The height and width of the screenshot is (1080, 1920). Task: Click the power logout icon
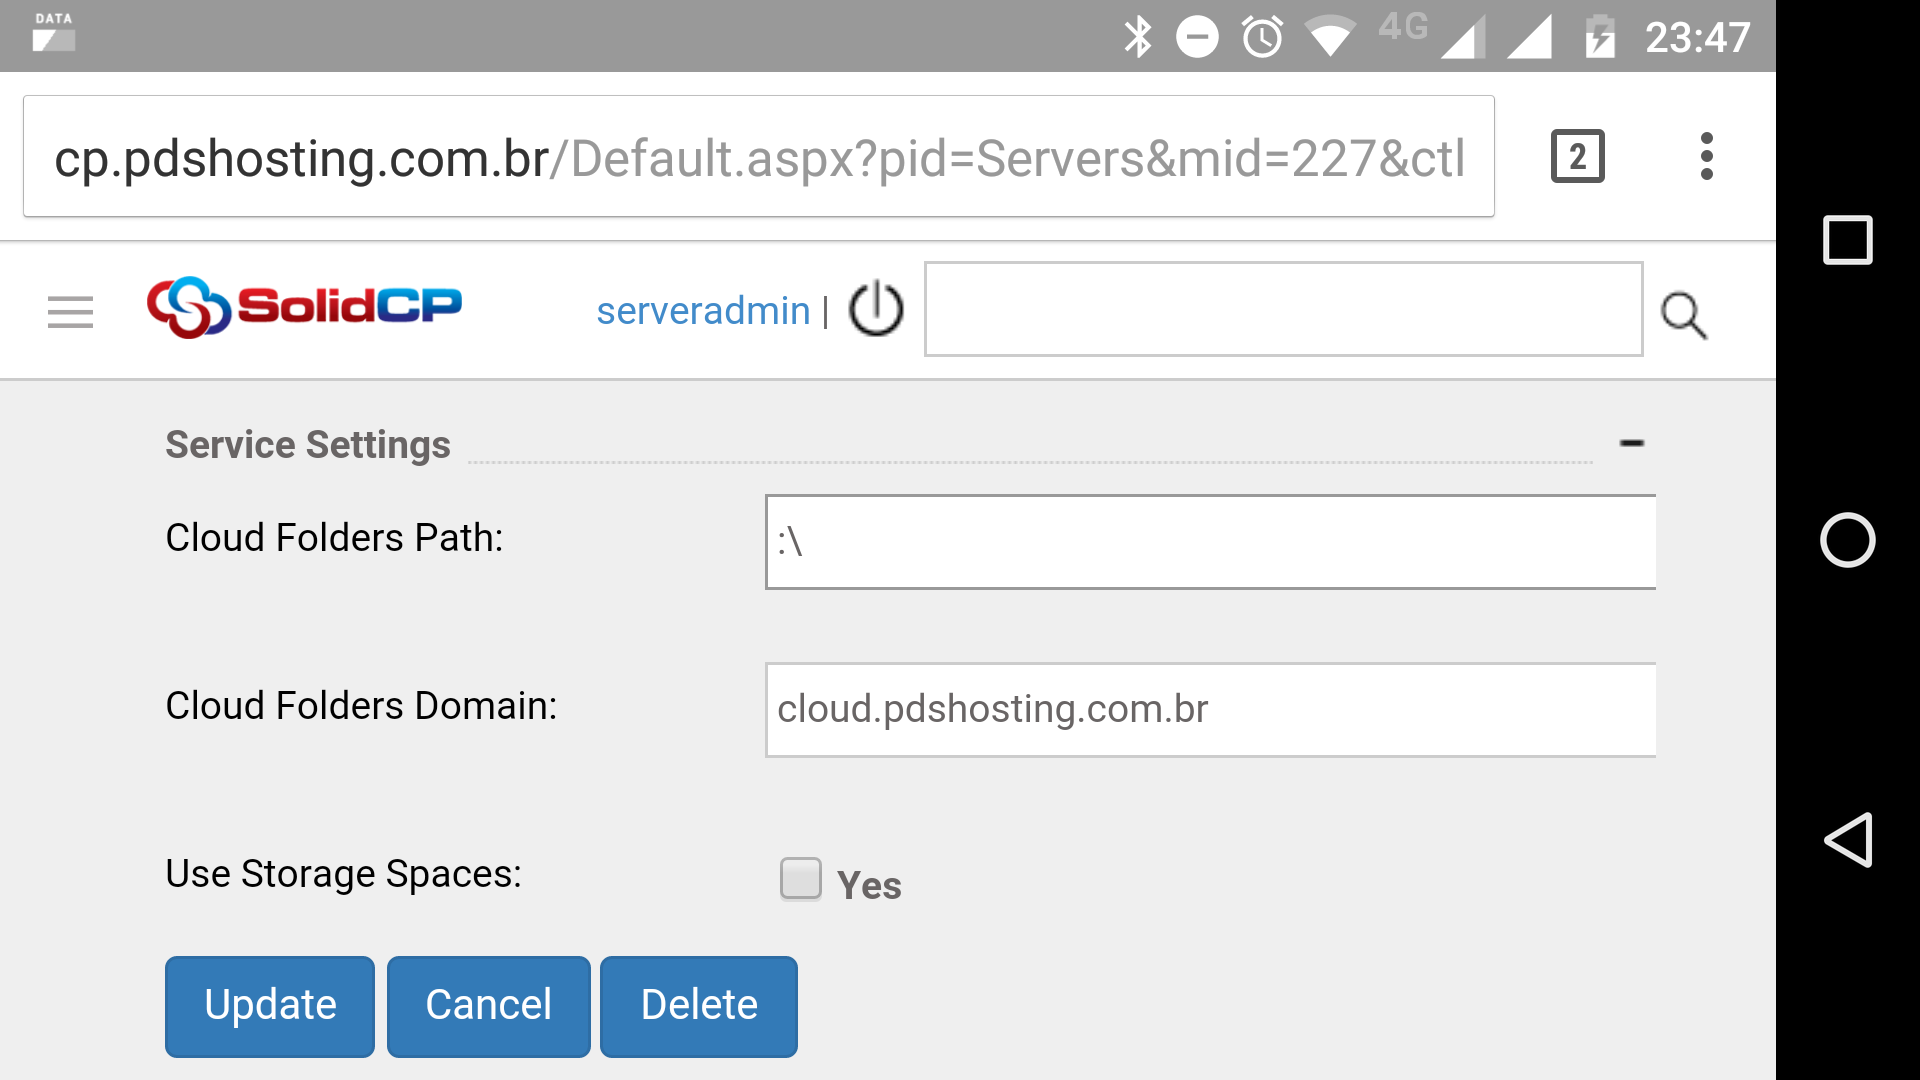coord(876,309)
